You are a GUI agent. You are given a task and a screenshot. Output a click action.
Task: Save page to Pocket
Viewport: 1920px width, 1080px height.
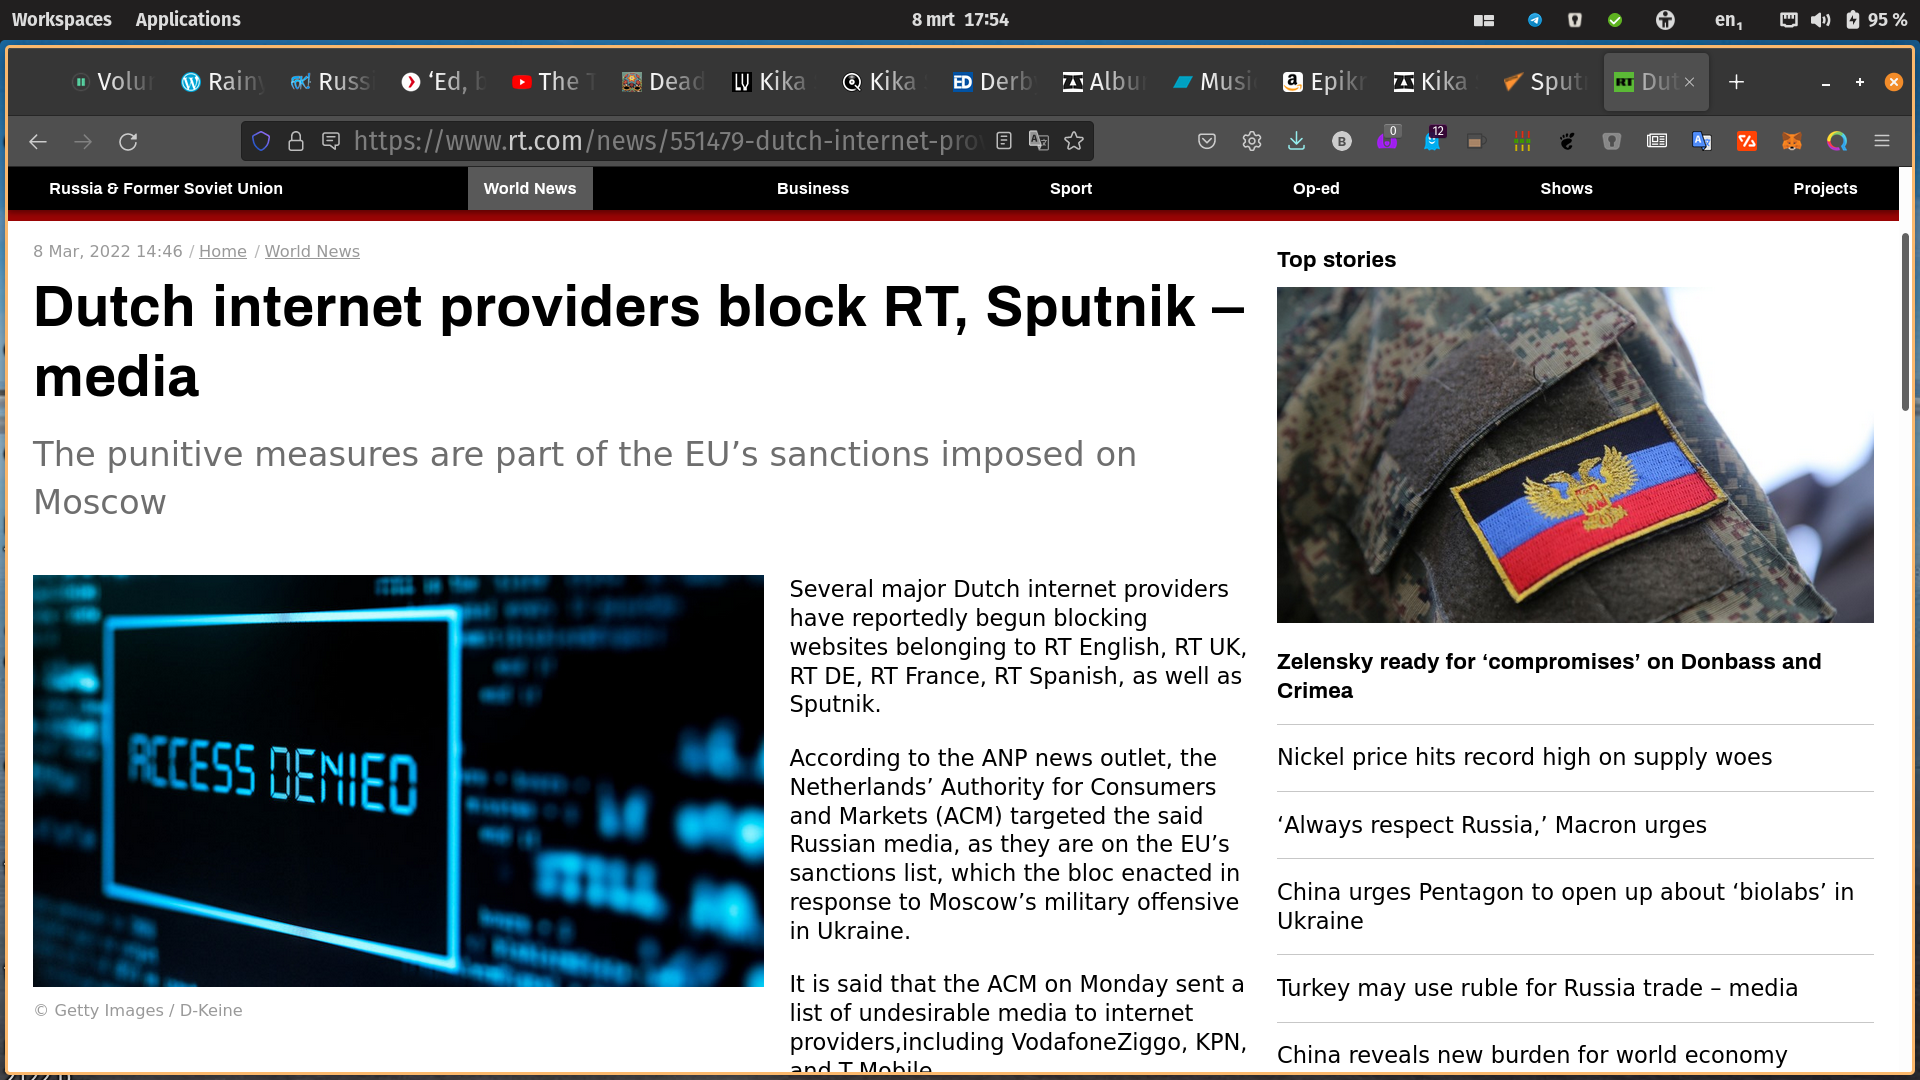[x=1207, y=141]
